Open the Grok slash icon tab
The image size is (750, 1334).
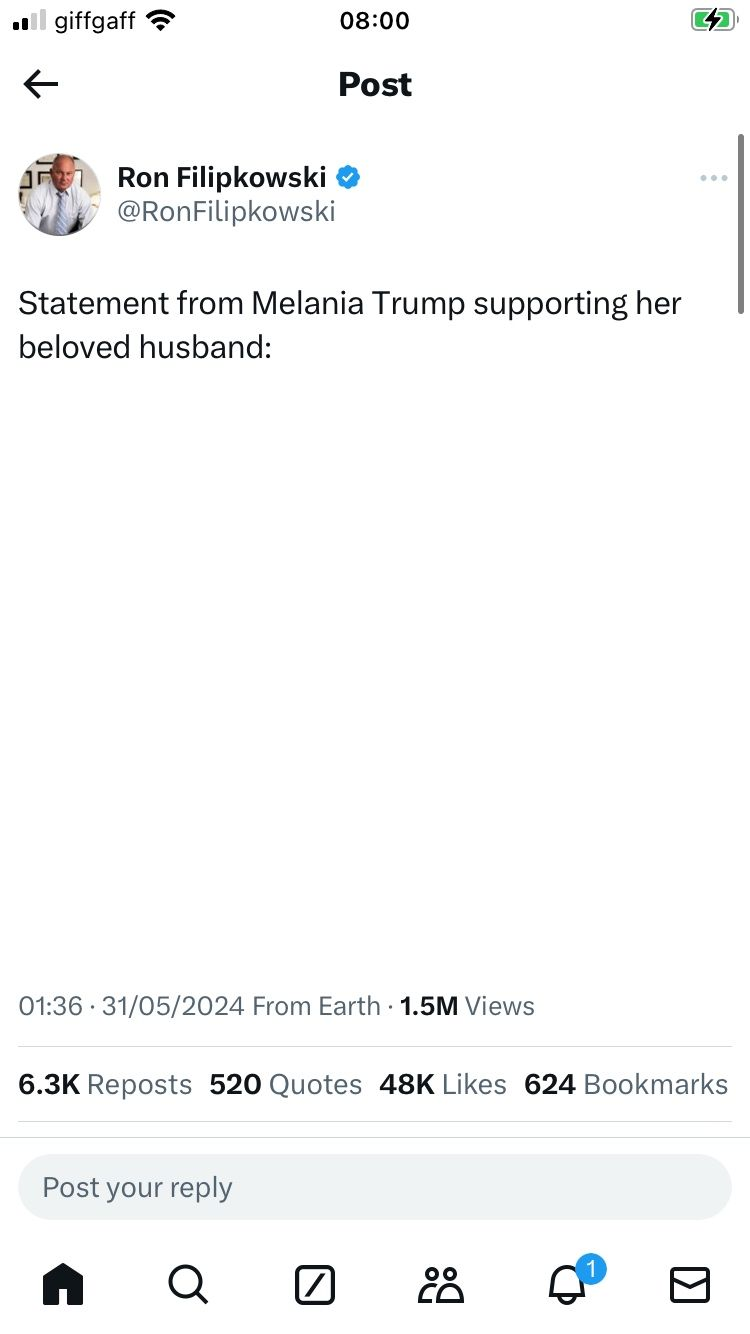315,1284
